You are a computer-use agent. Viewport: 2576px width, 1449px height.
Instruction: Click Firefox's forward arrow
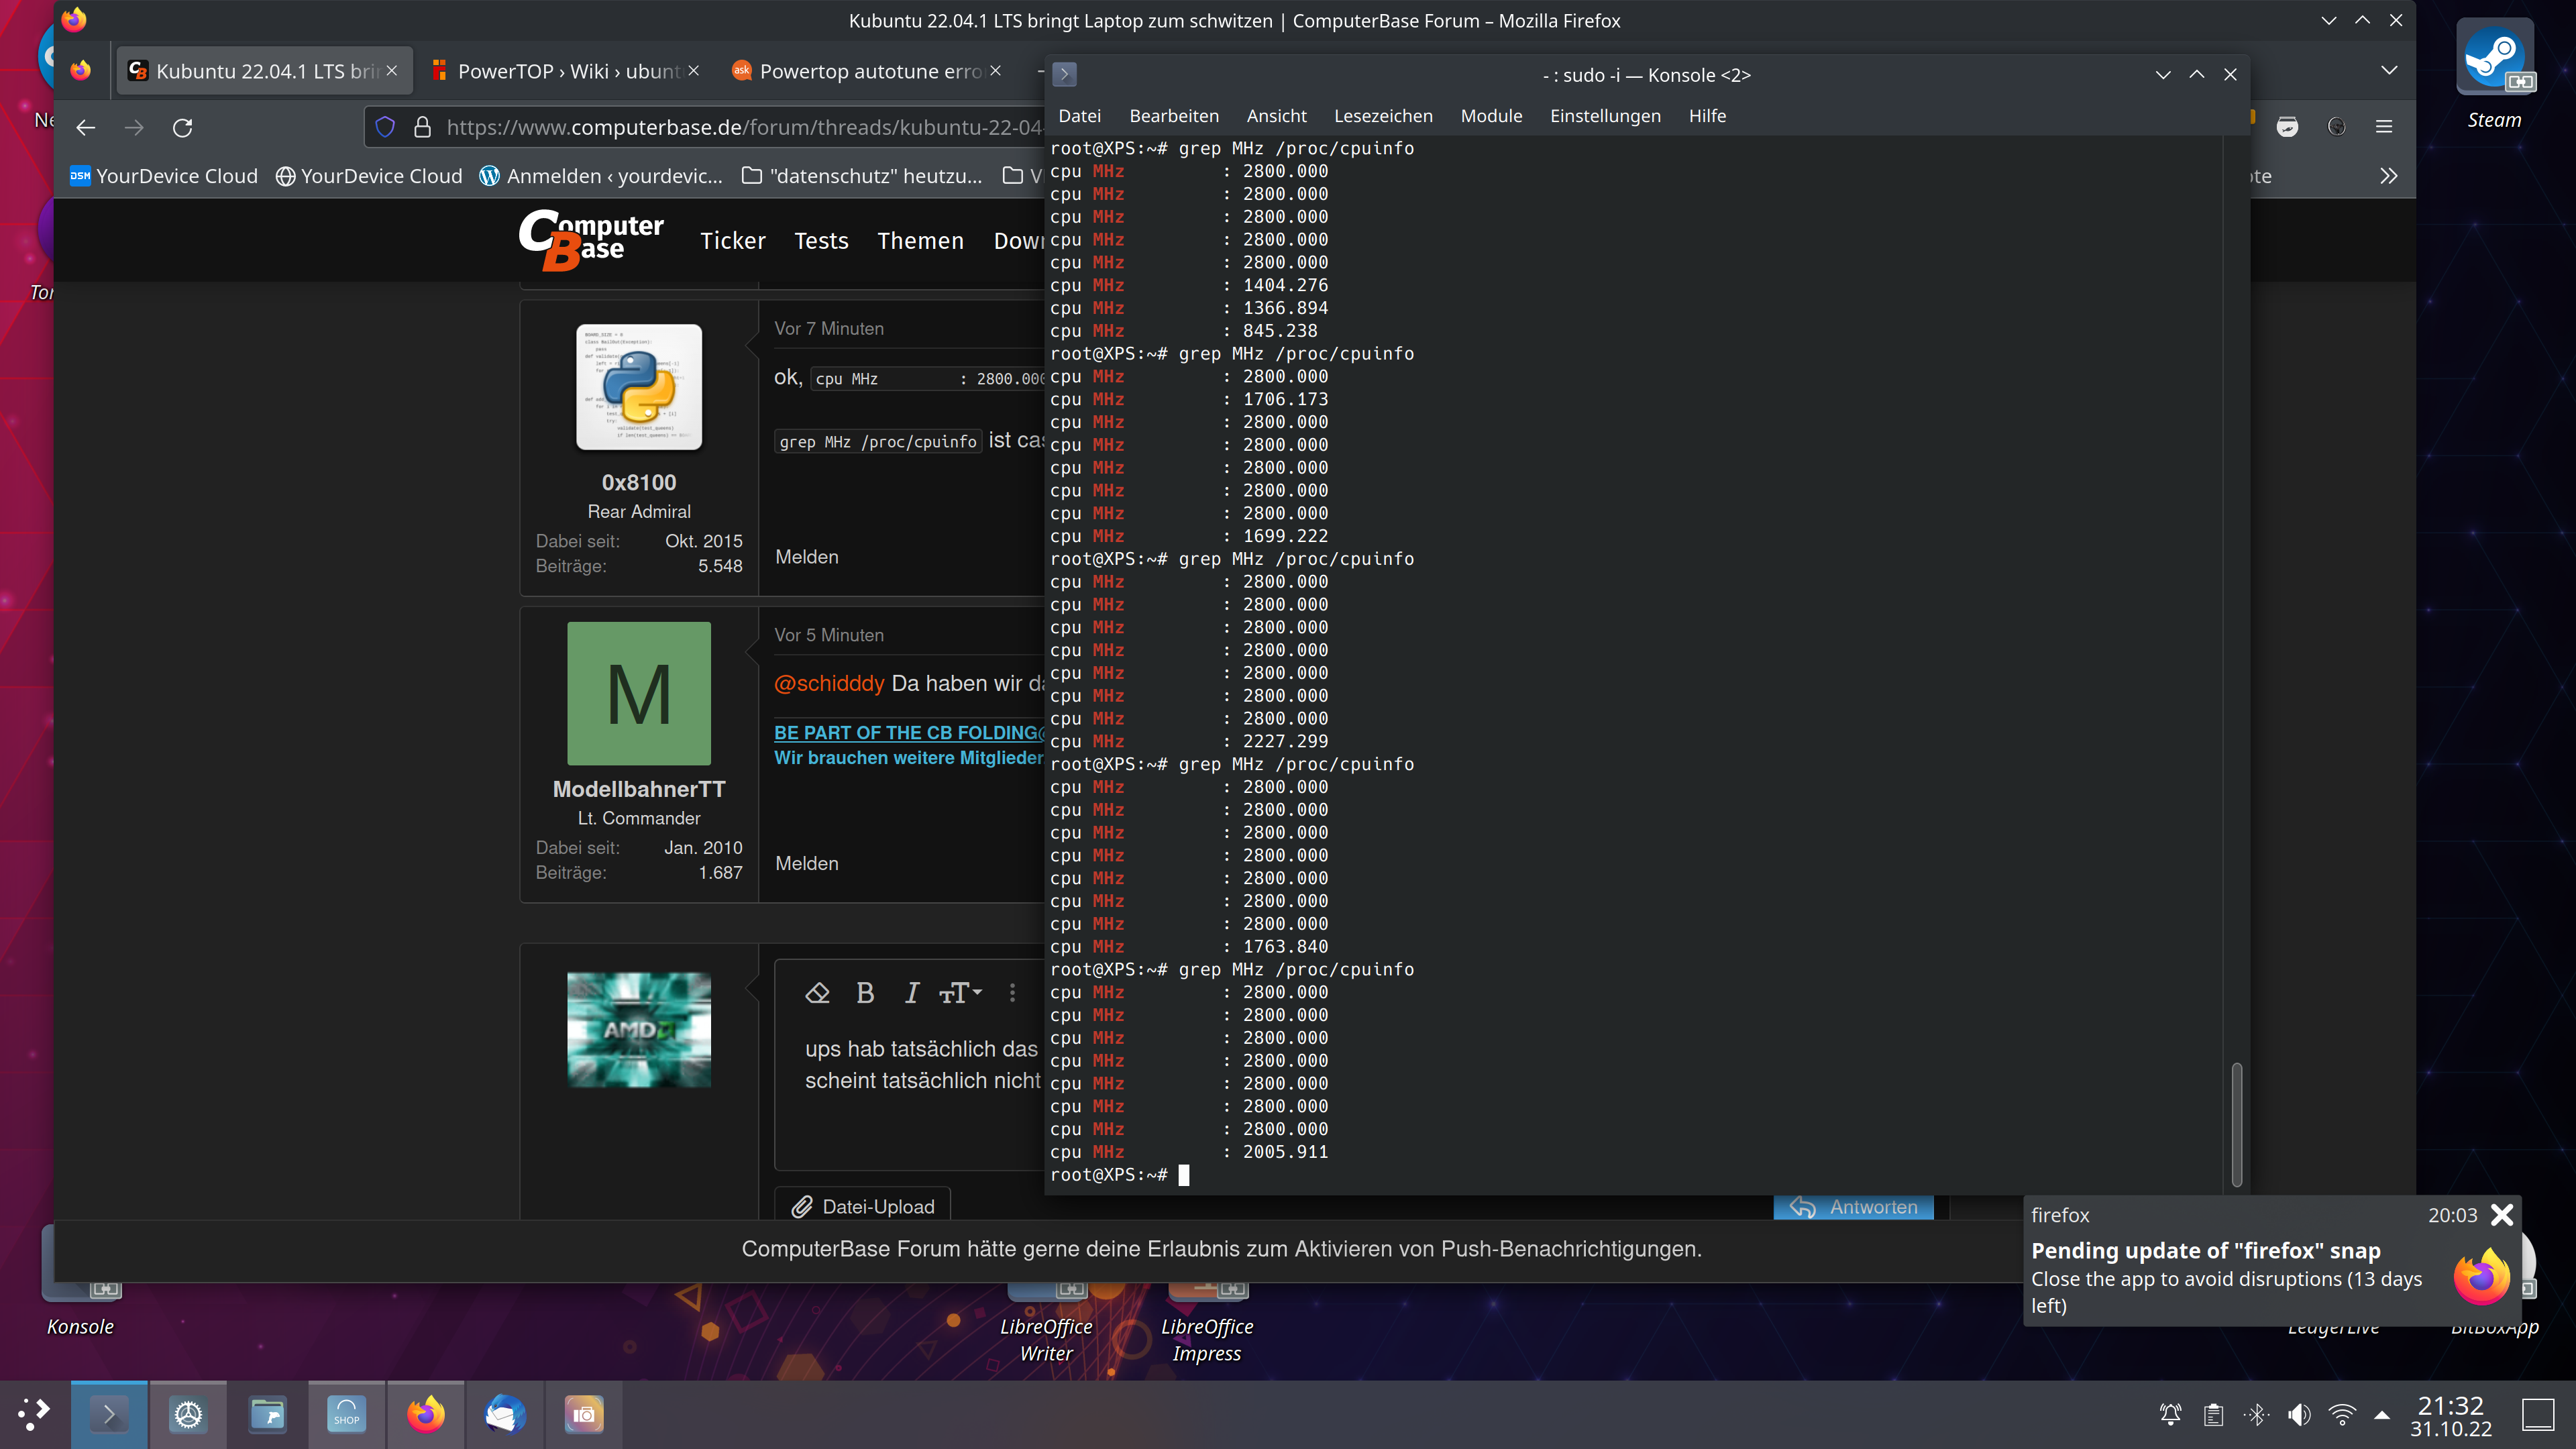[x=134, y=127]
